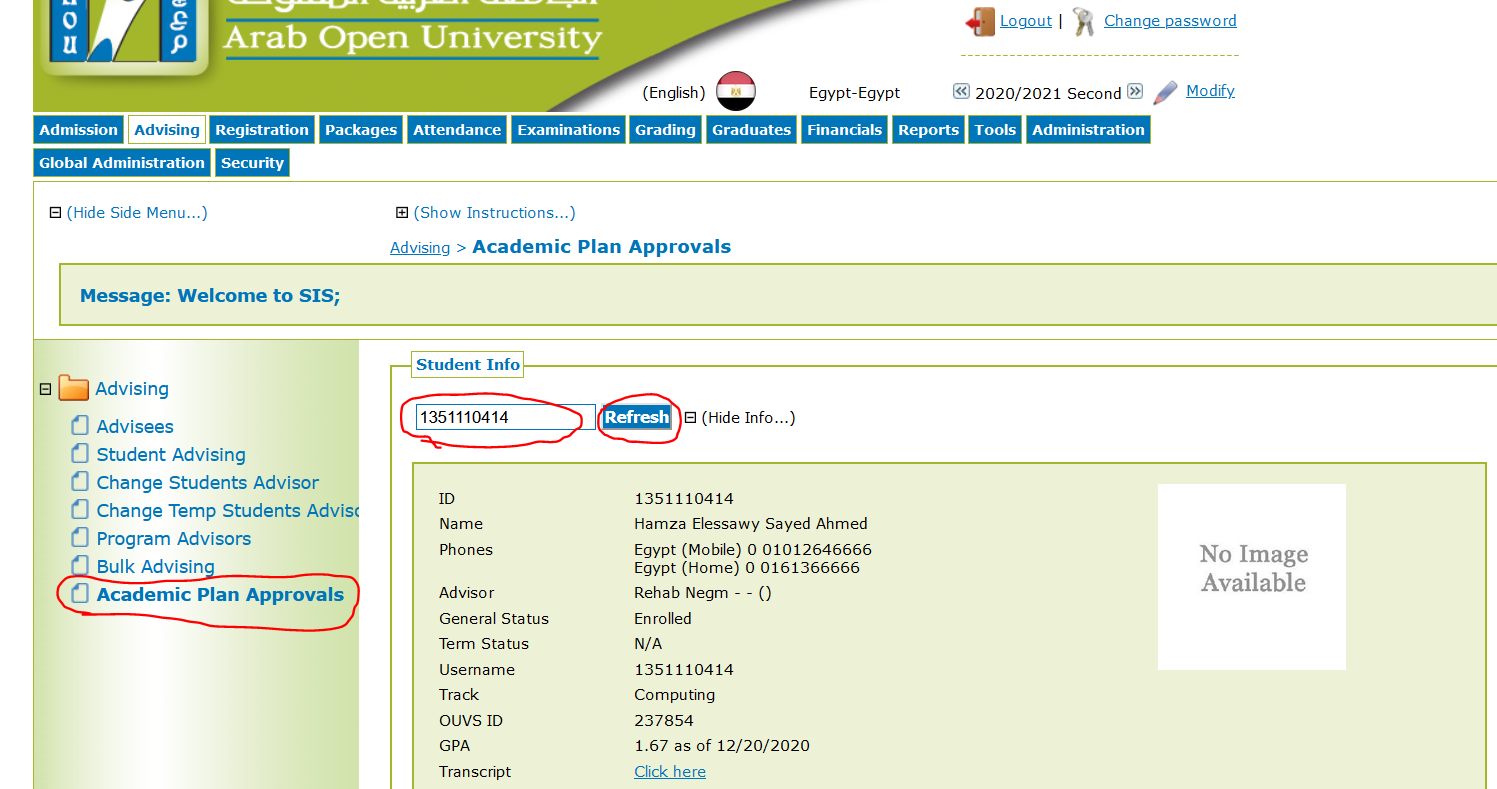Click the (English) language label
The width and height of the screenshot is (1497, 789).
pos(674,93)
